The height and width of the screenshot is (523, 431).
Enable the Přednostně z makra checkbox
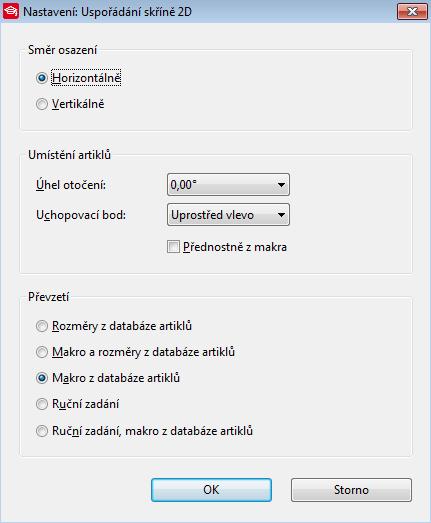tap(173, 247)
